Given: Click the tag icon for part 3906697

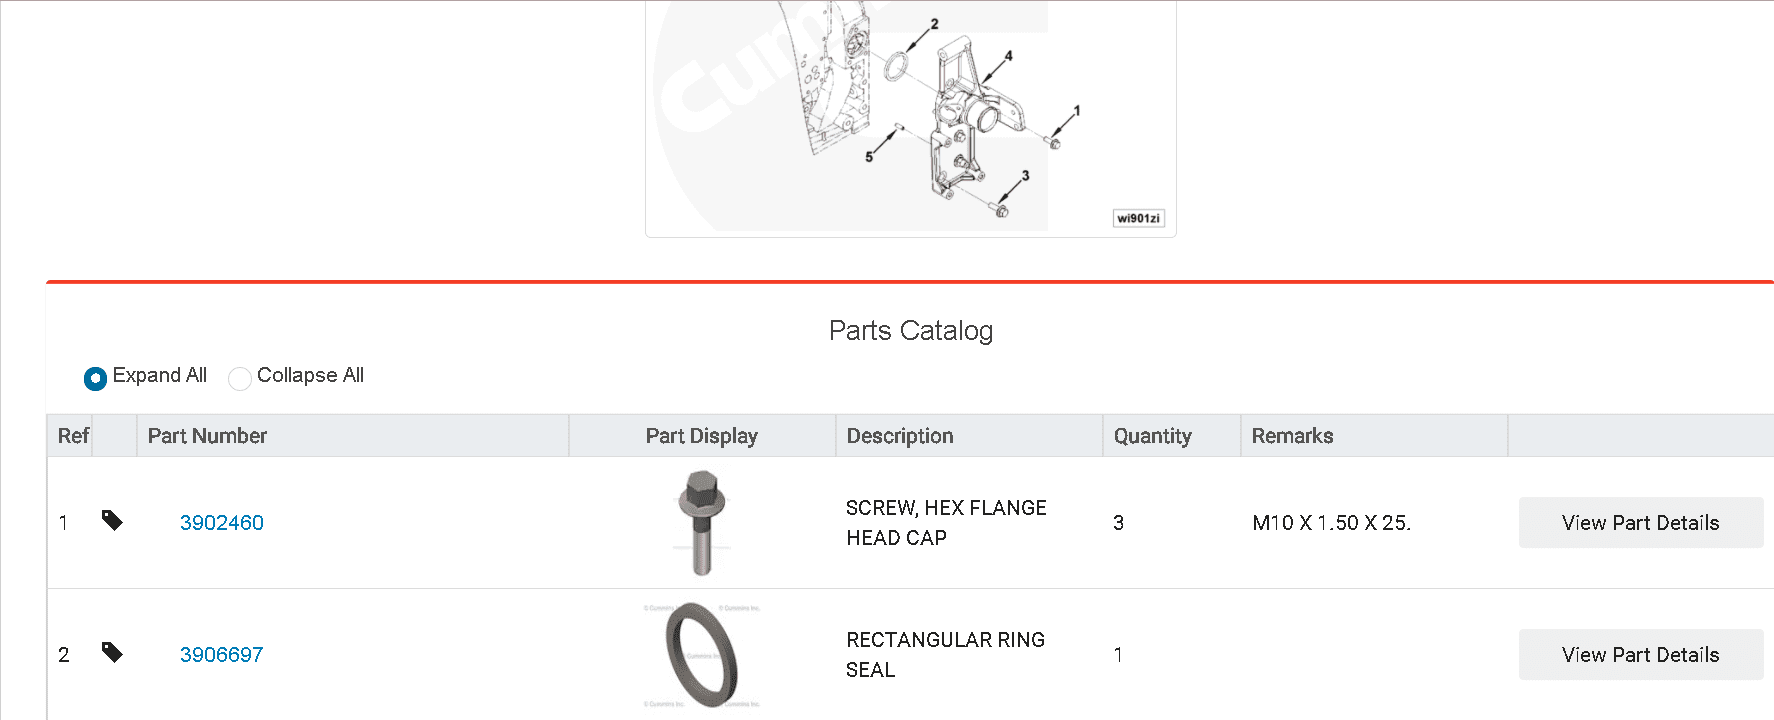Looking at the screenshot, I should click(112, 652).
